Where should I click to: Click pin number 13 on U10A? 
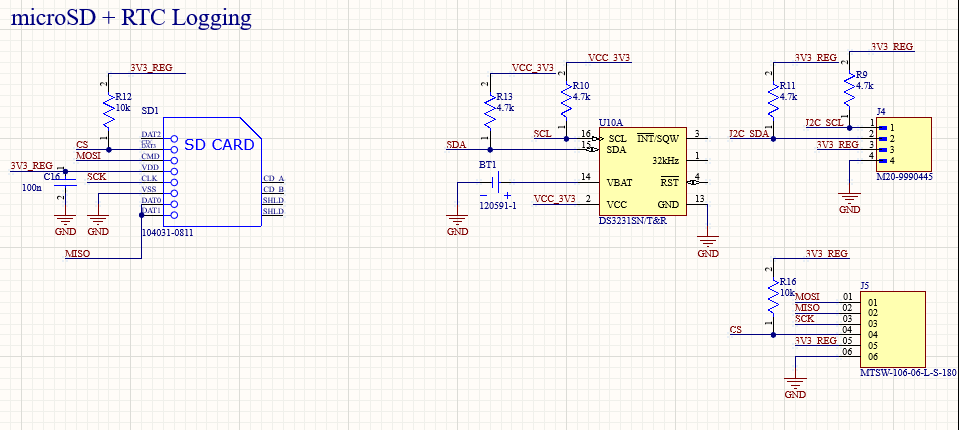coord(699,198)
